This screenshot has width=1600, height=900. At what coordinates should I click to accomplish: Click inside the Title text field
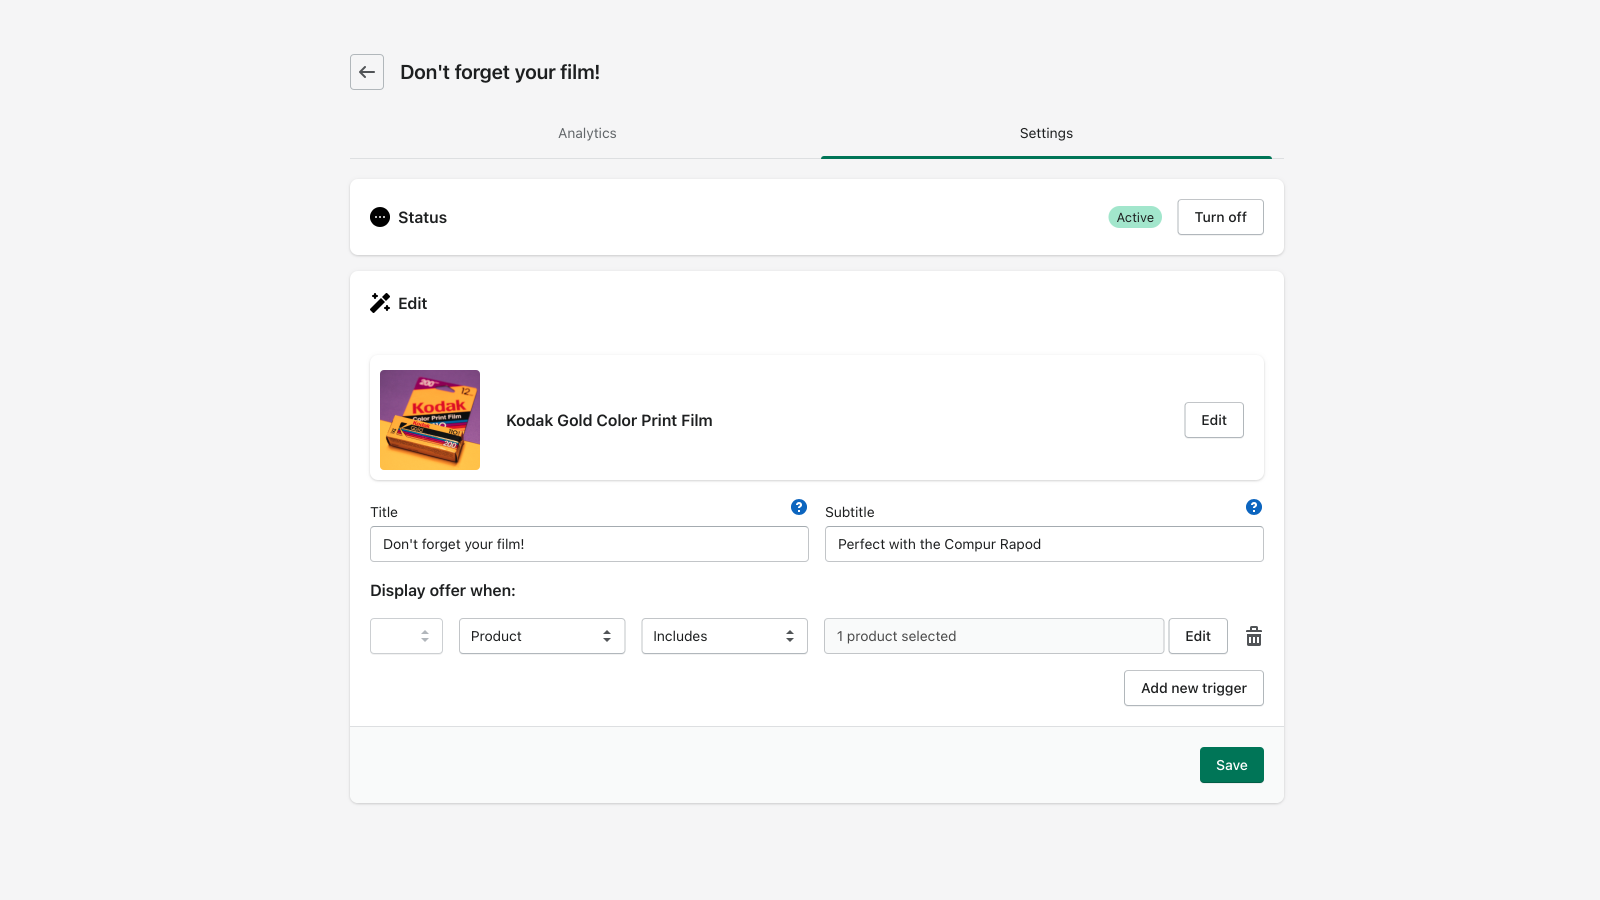point(588,544)
